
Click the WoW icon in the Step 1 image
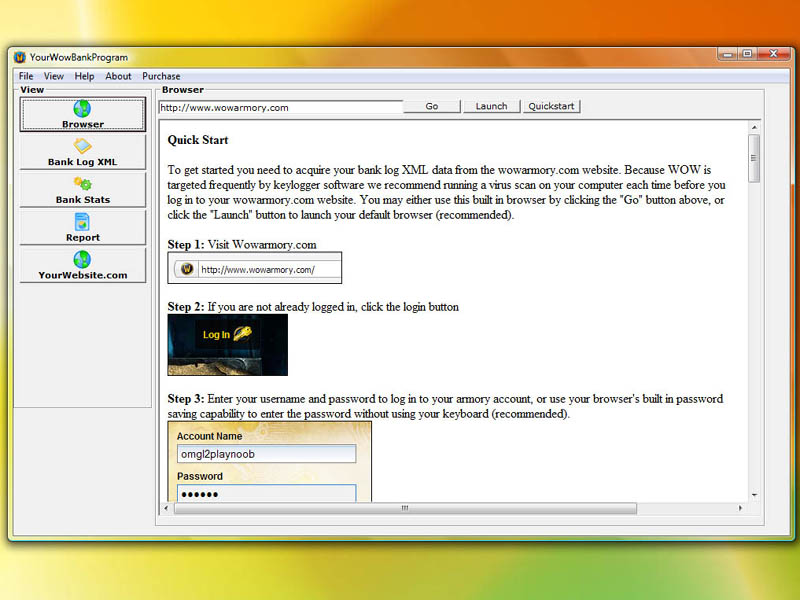tap(187, 268)
